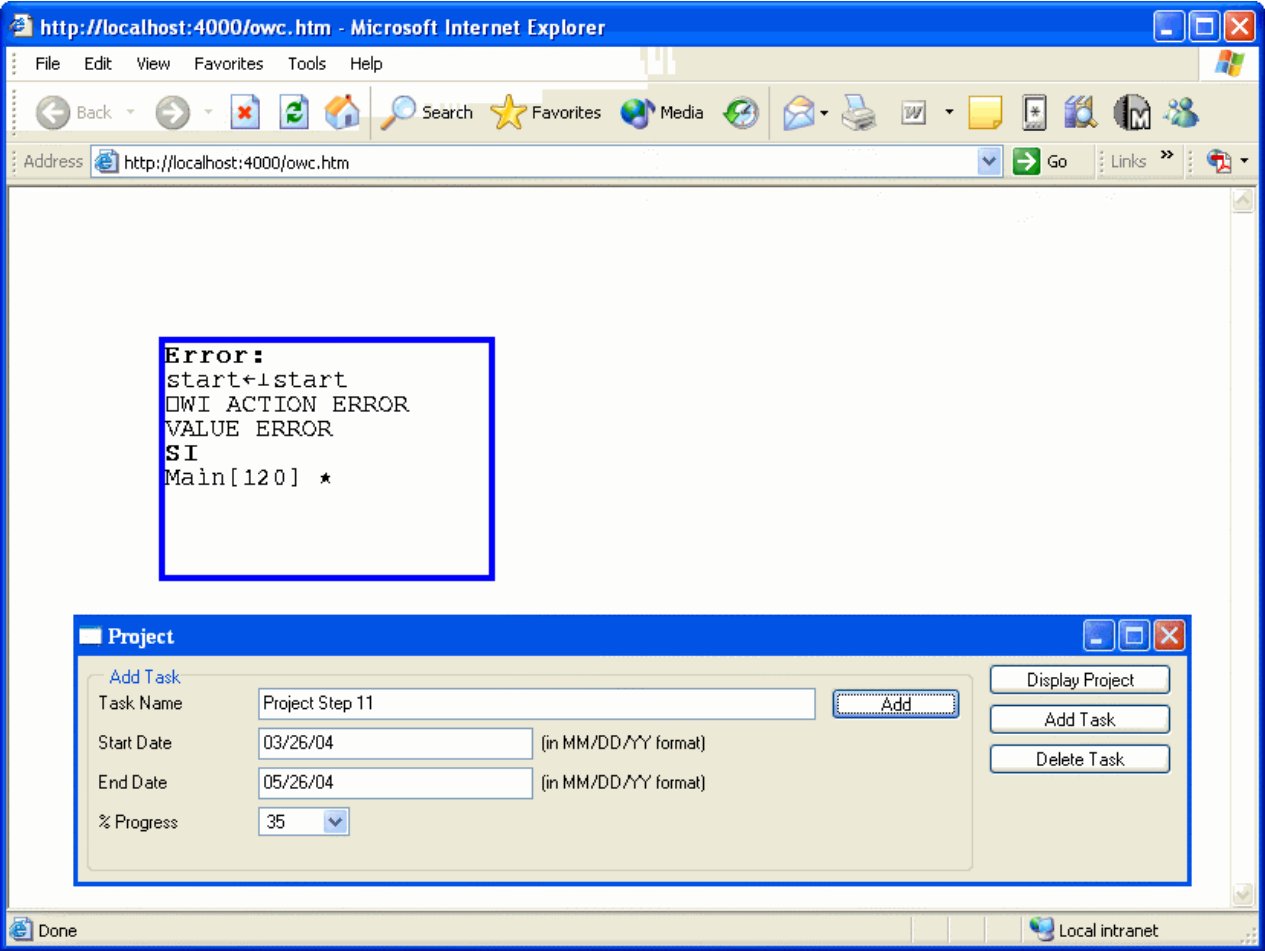
Task: Click the scrollbar up arrow
Action: coord(1243,200)
